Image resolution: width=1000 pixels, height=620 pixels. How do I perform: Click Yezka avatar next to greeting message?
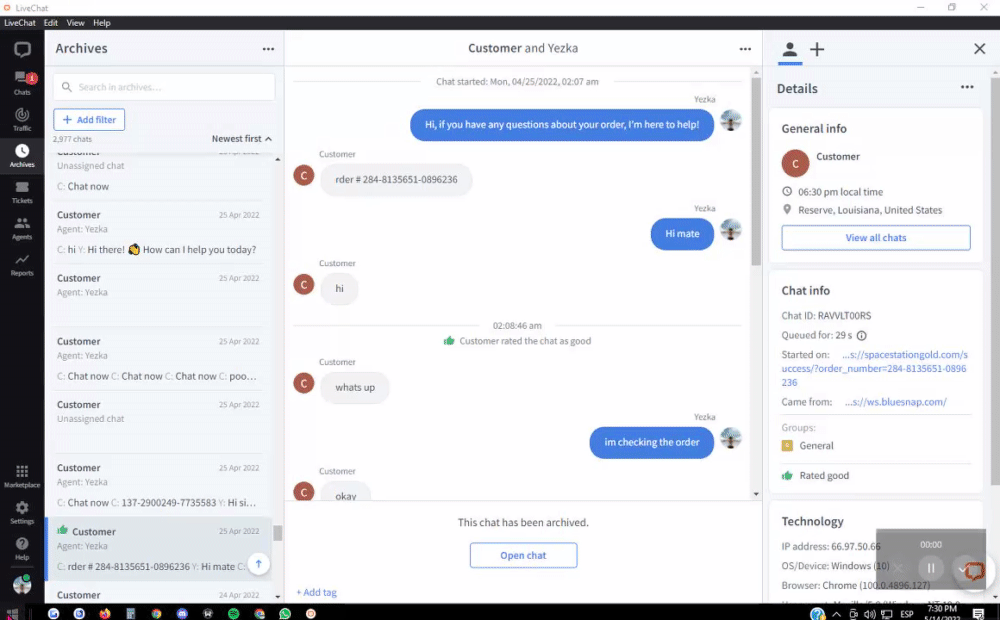pyautogui.click(x=731, y=121)
